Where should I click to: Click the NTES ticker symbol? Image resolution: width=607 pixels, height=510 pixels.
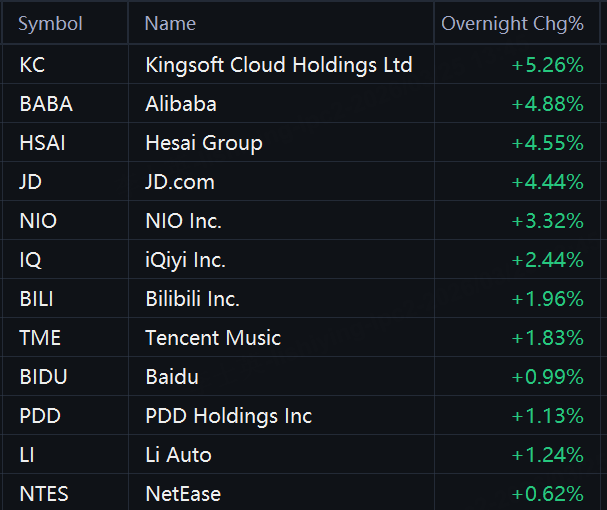pos(42,494)
